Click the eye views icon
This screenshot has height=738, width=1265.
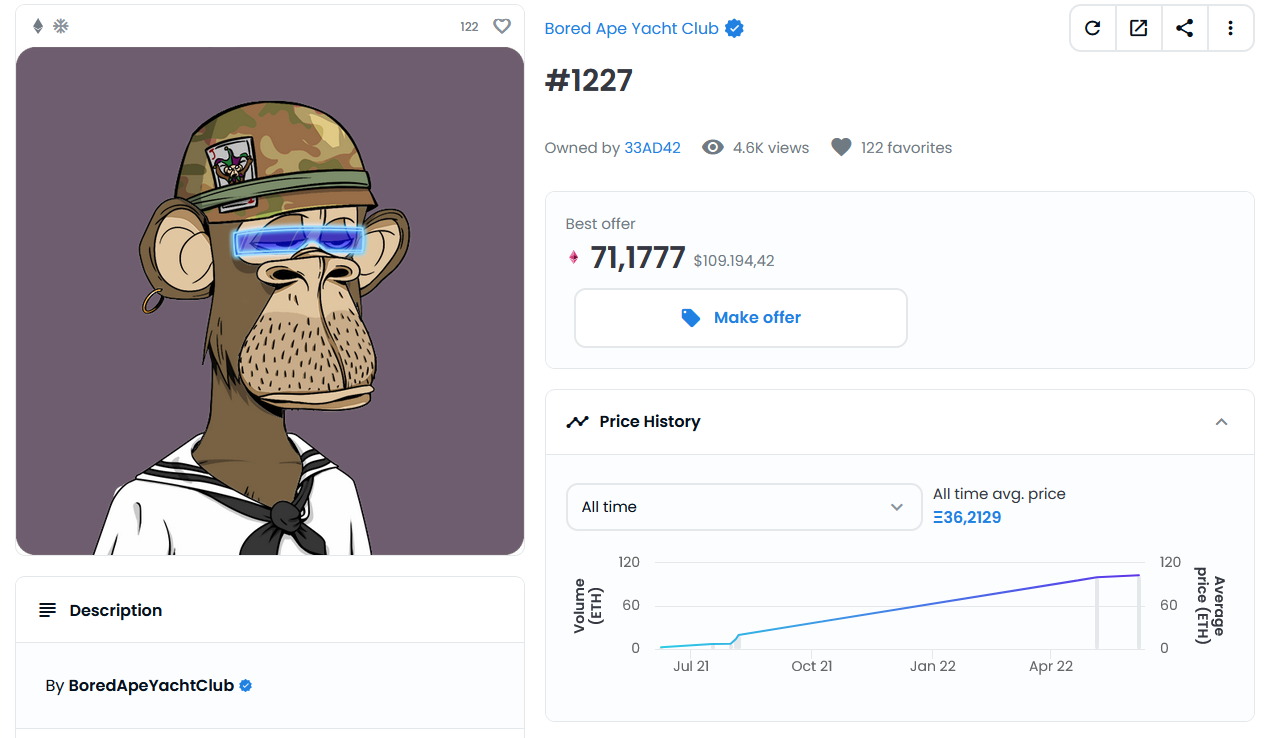(x=712, y=147)
